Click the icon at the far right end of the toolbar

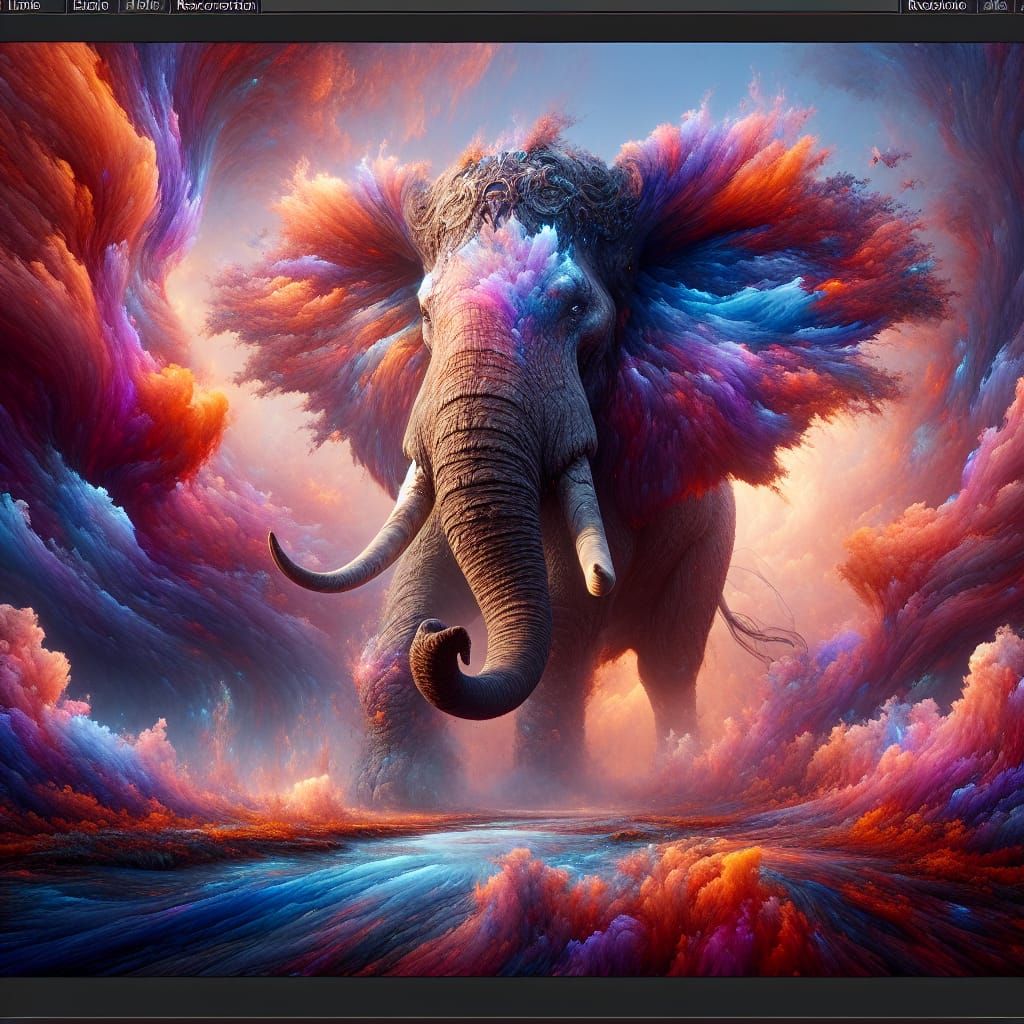(1018, 8)
